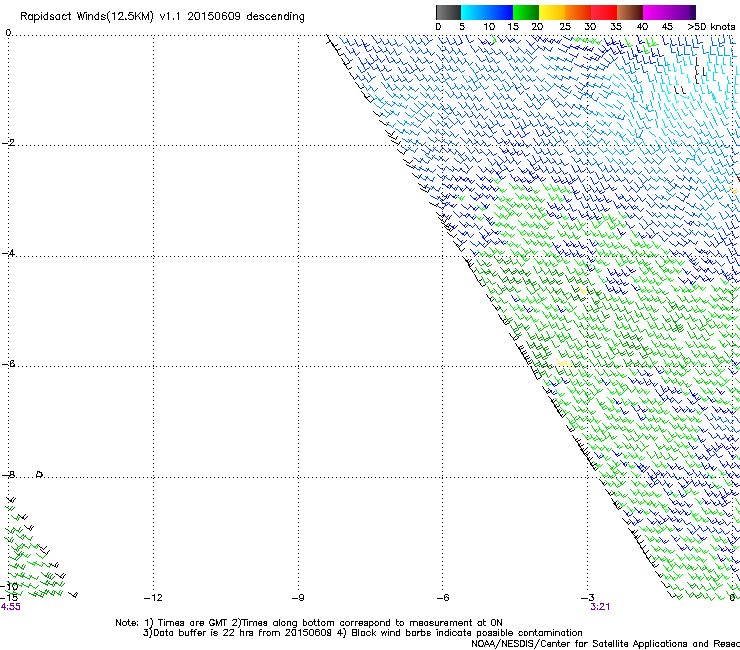Viewport: 740px width, 650px height.
Task: Click the purple 45-50 knots legend color
Action: (x=682, y=12)
